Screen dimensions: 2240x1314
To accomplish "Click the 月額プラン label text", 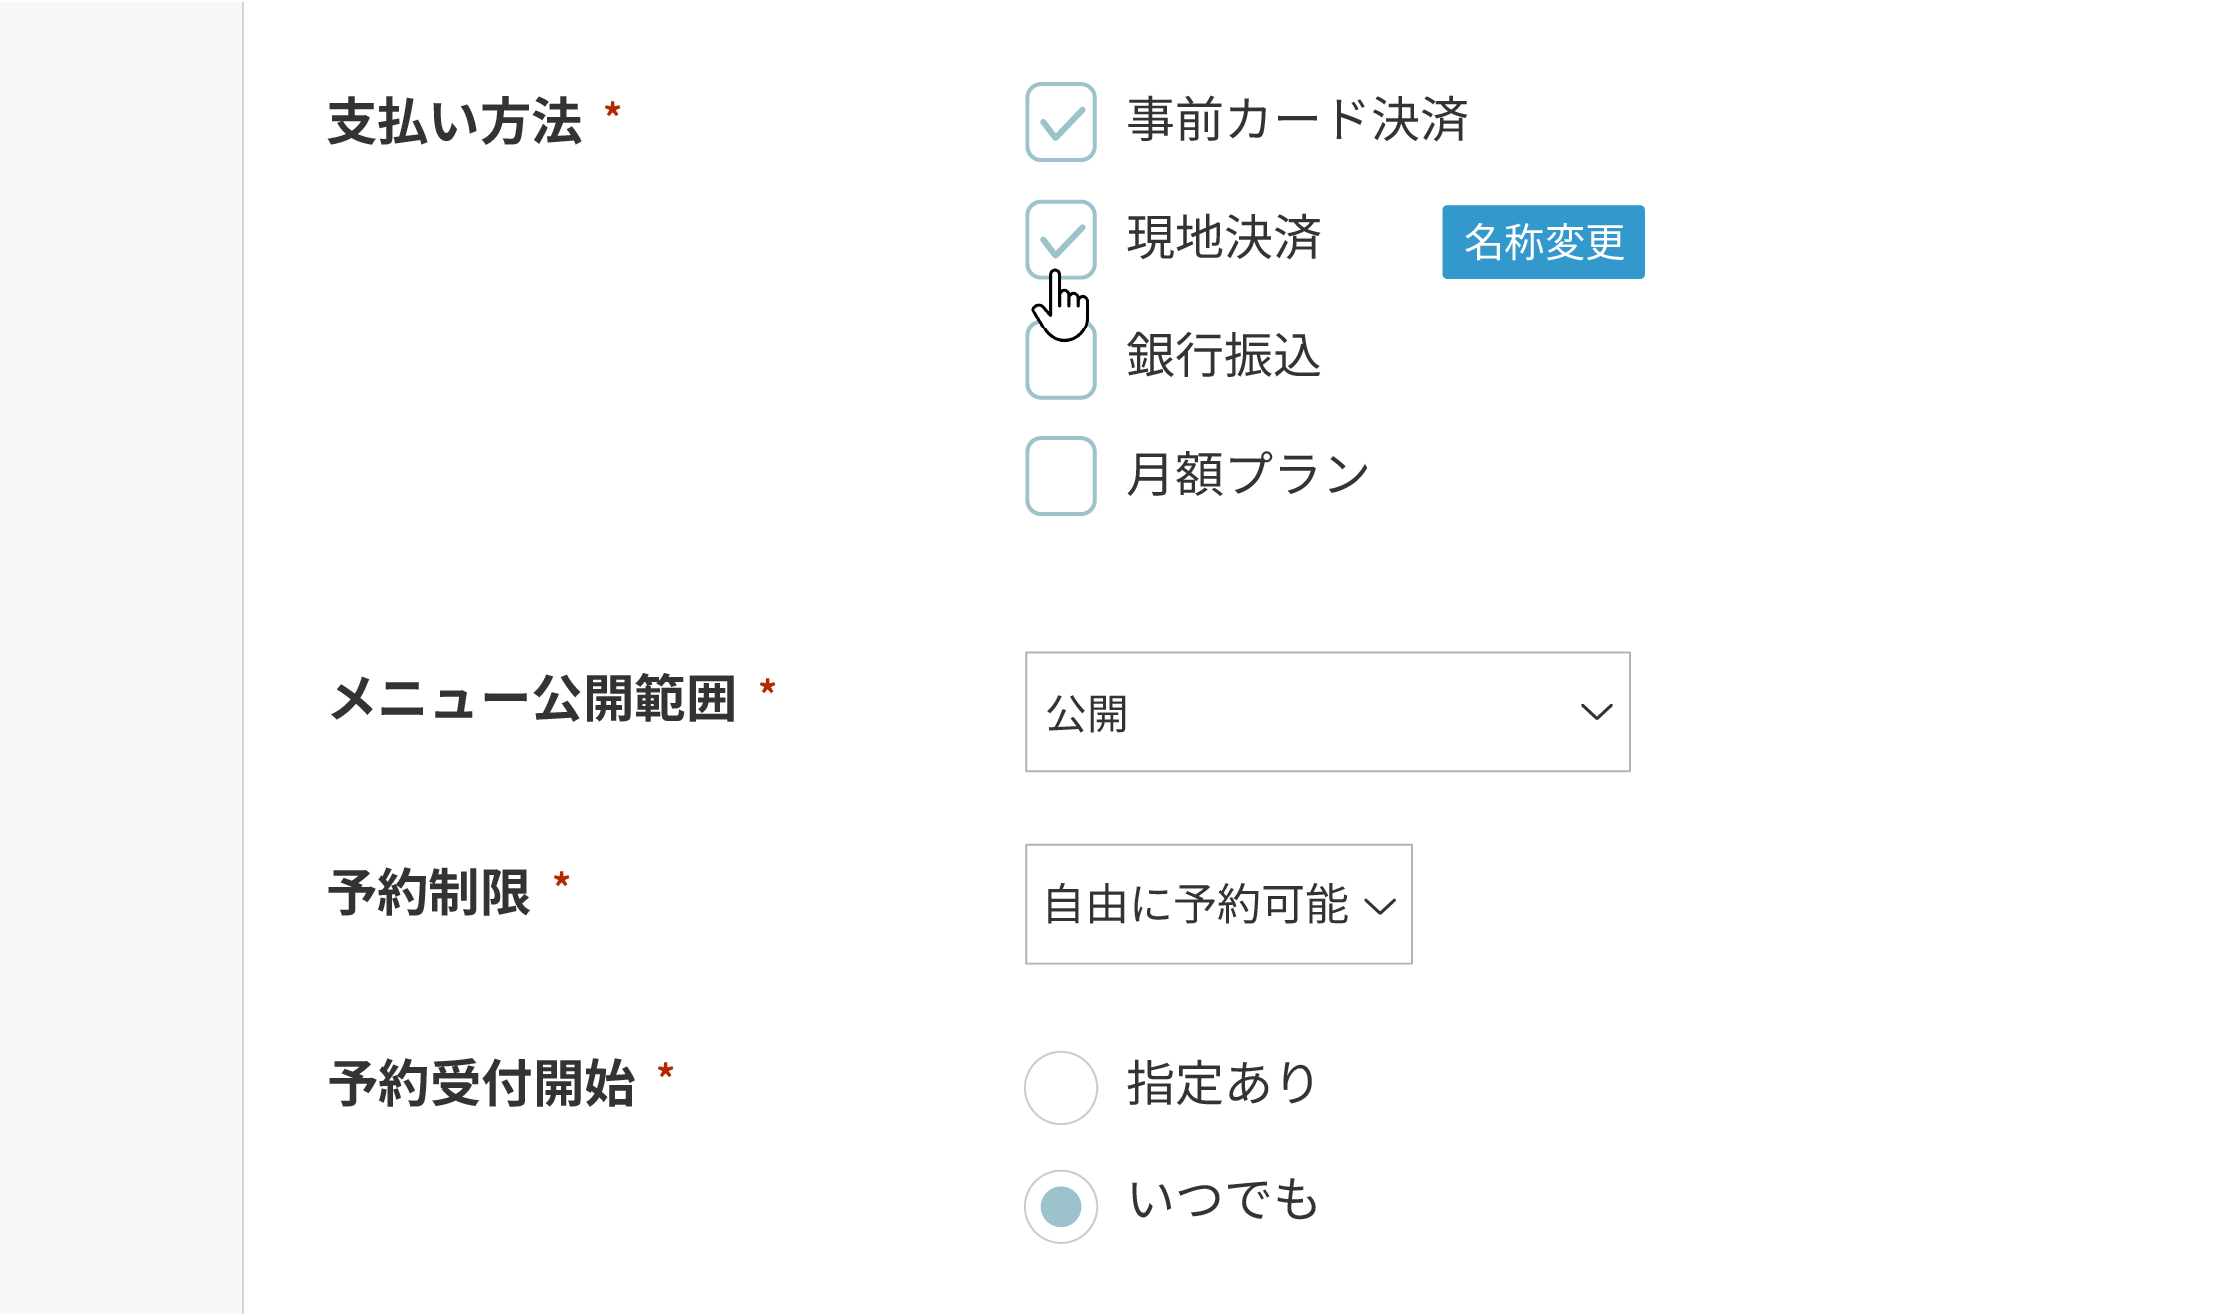I will point(1247,474).
